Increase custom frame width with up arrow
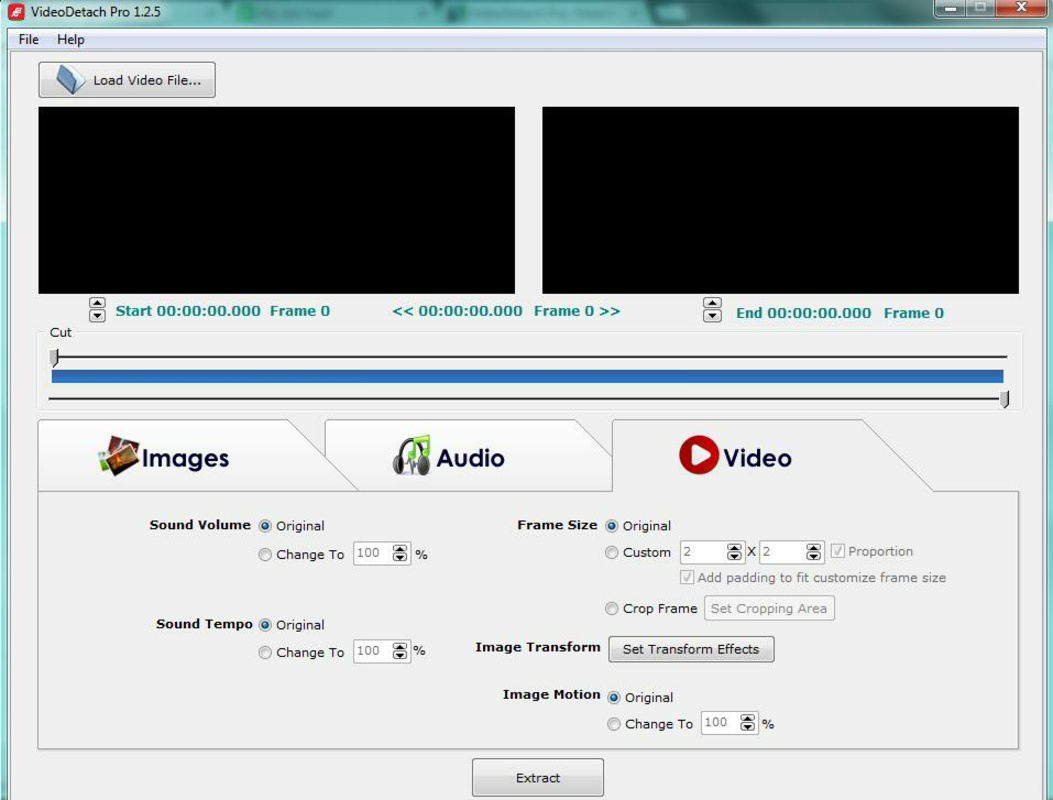Image resolution: width=1053 pixels, height=800 pixels. click(734, 547)
